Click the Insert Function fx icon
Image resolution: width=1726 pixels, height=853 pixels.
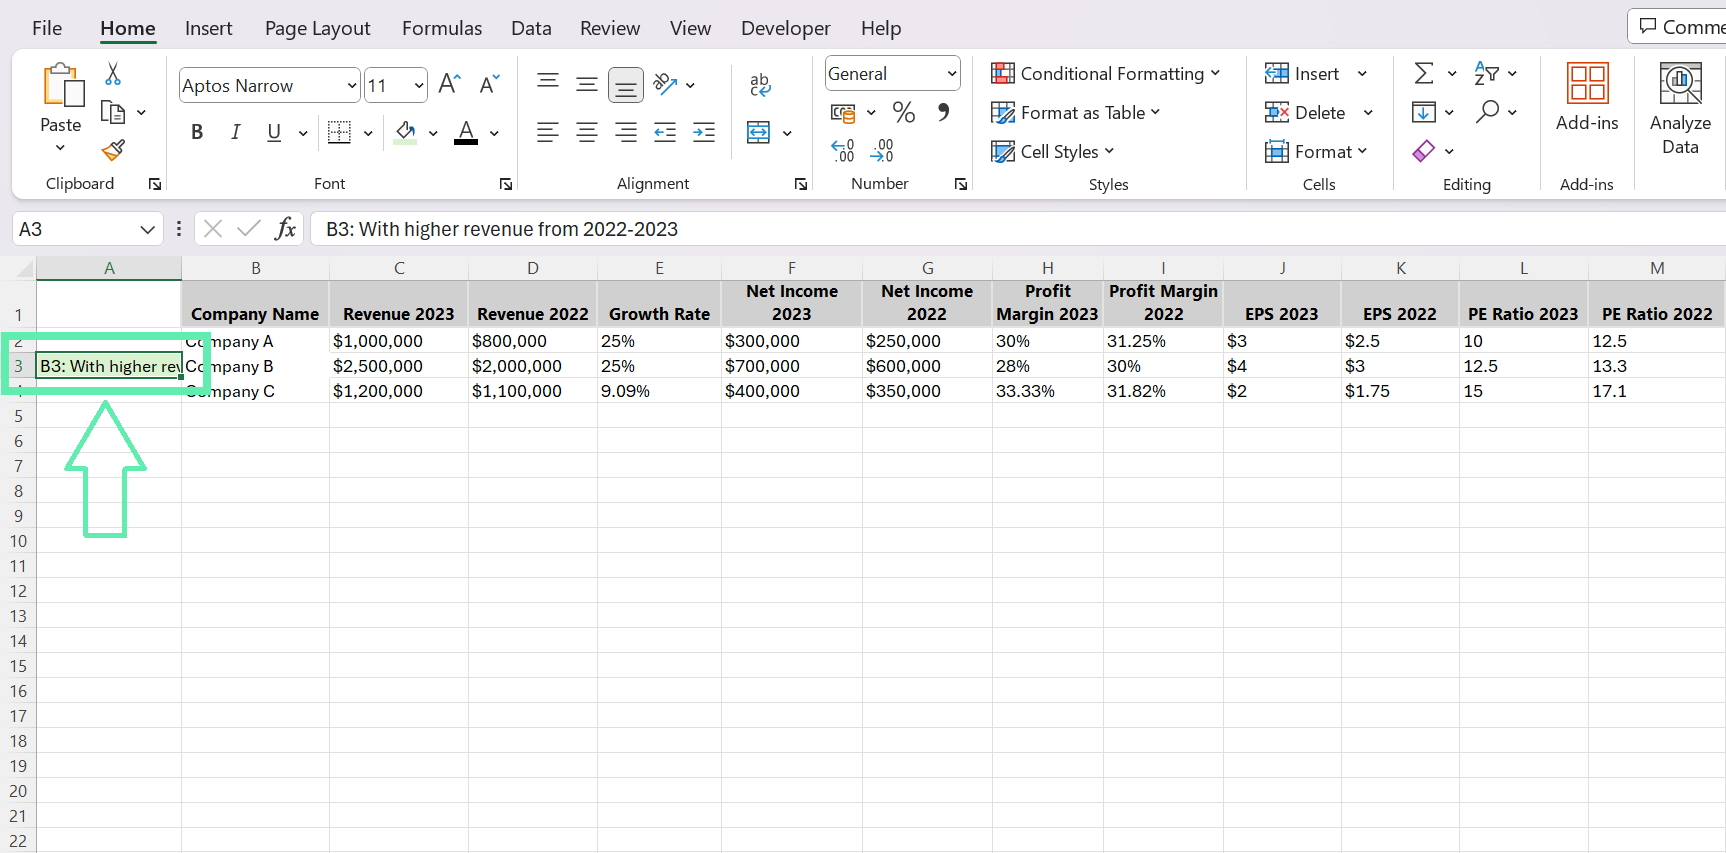pyautogui.click(x=286, y=229)
